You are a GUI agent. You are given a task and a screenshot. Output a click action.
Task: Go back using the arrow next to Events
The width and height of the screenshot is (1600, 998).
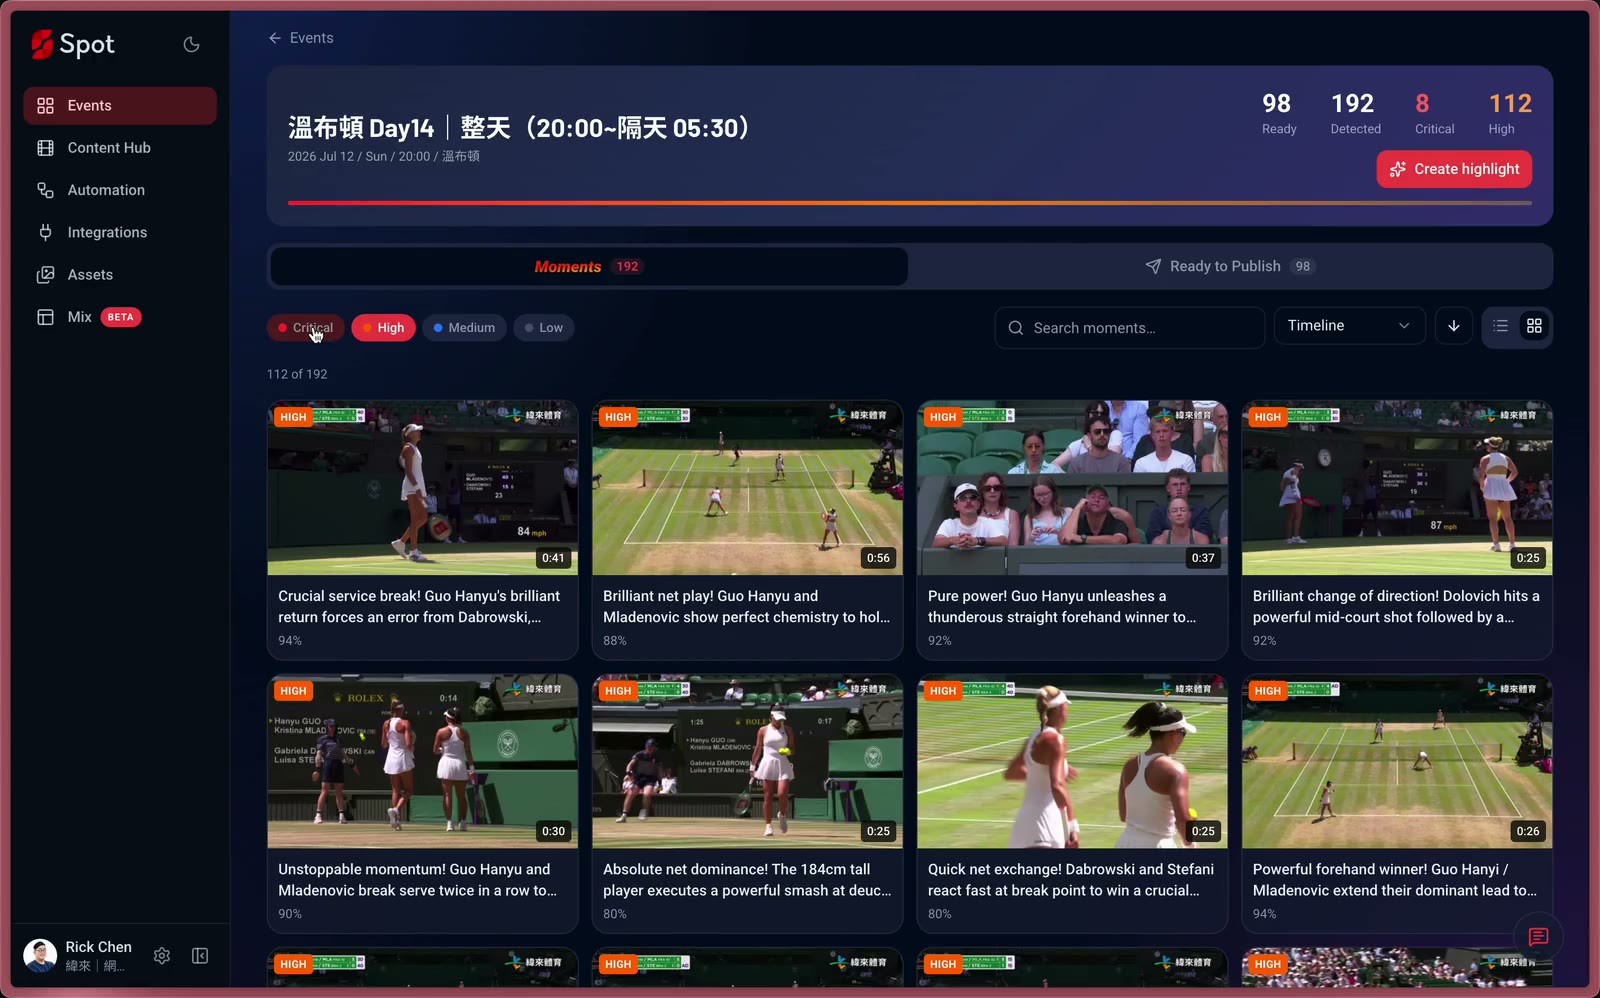click(x=275, y=38)
